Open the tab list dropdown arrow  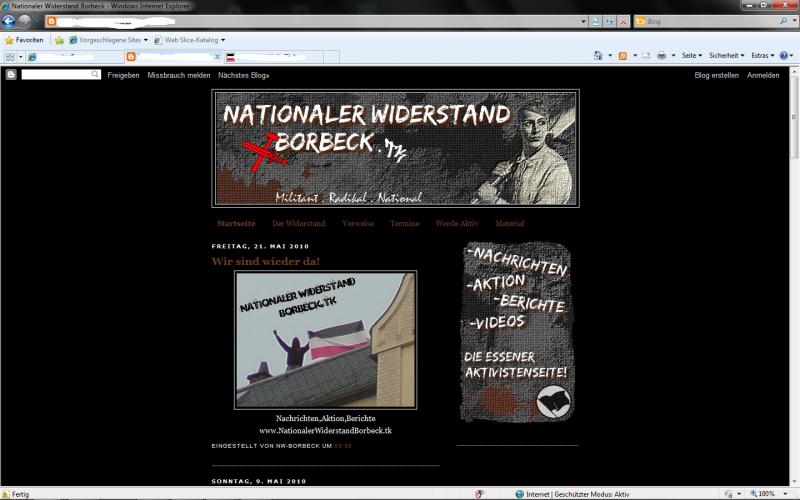coord(21,57)
